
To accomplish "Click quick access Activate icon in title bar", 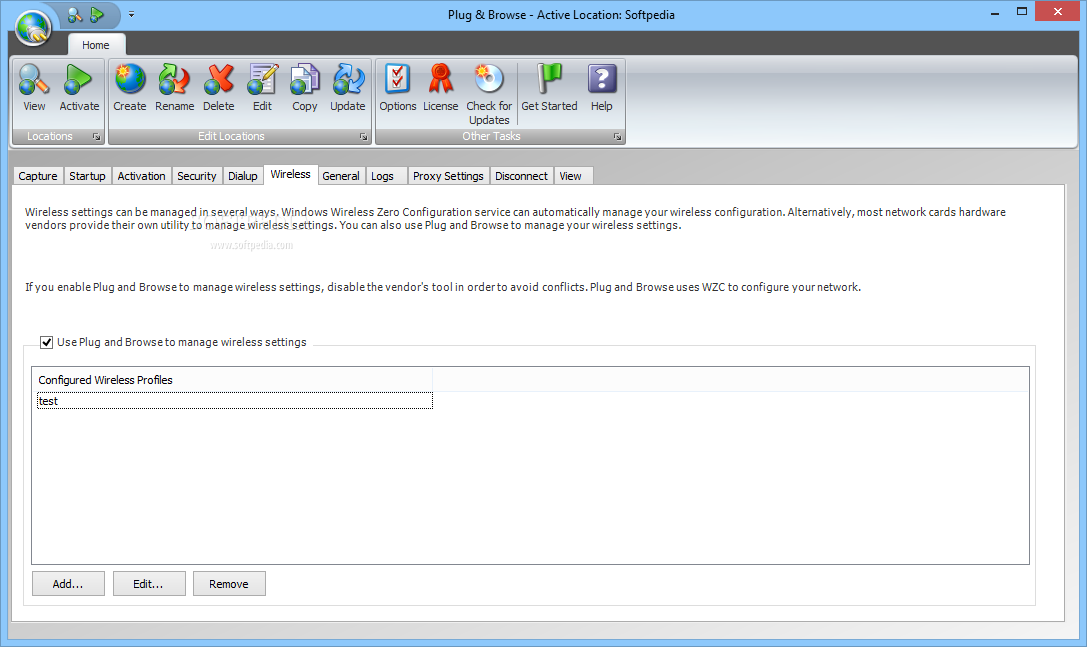I will (x=97, y=14).
